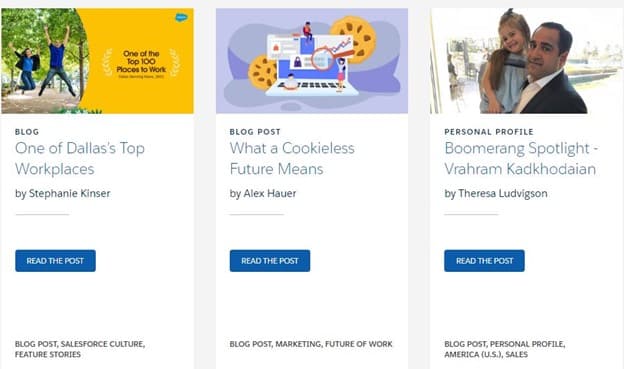Filter by Feature Stories tag
Image resolution: width=624 pixels, height=369 pixels.
(48, 354)
